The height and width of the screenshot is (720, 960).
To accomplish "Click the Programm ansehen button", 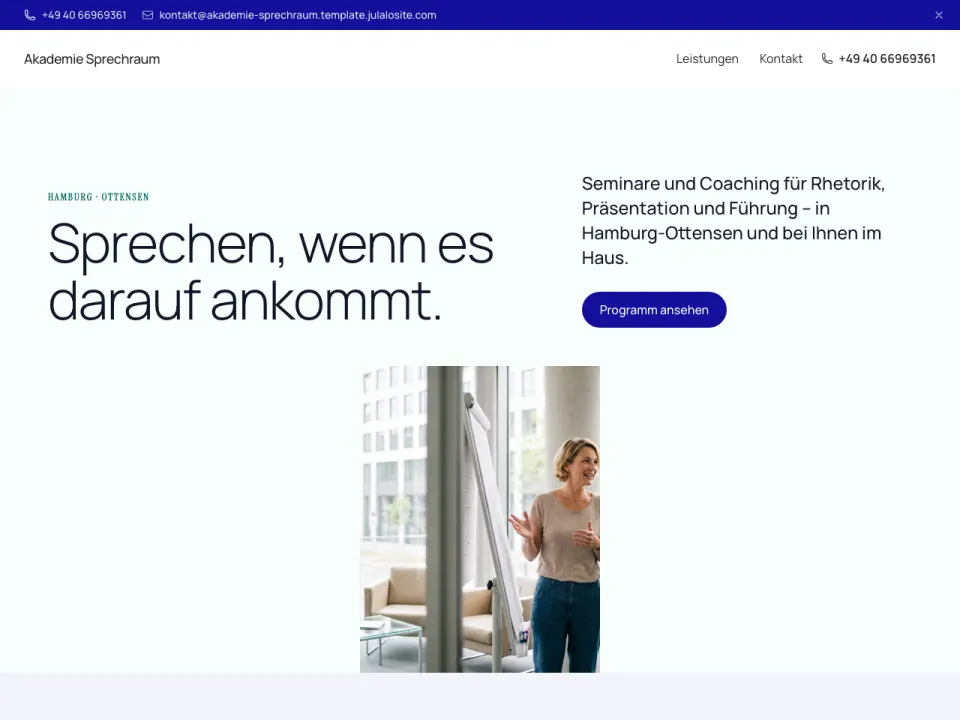I will 654,310.
